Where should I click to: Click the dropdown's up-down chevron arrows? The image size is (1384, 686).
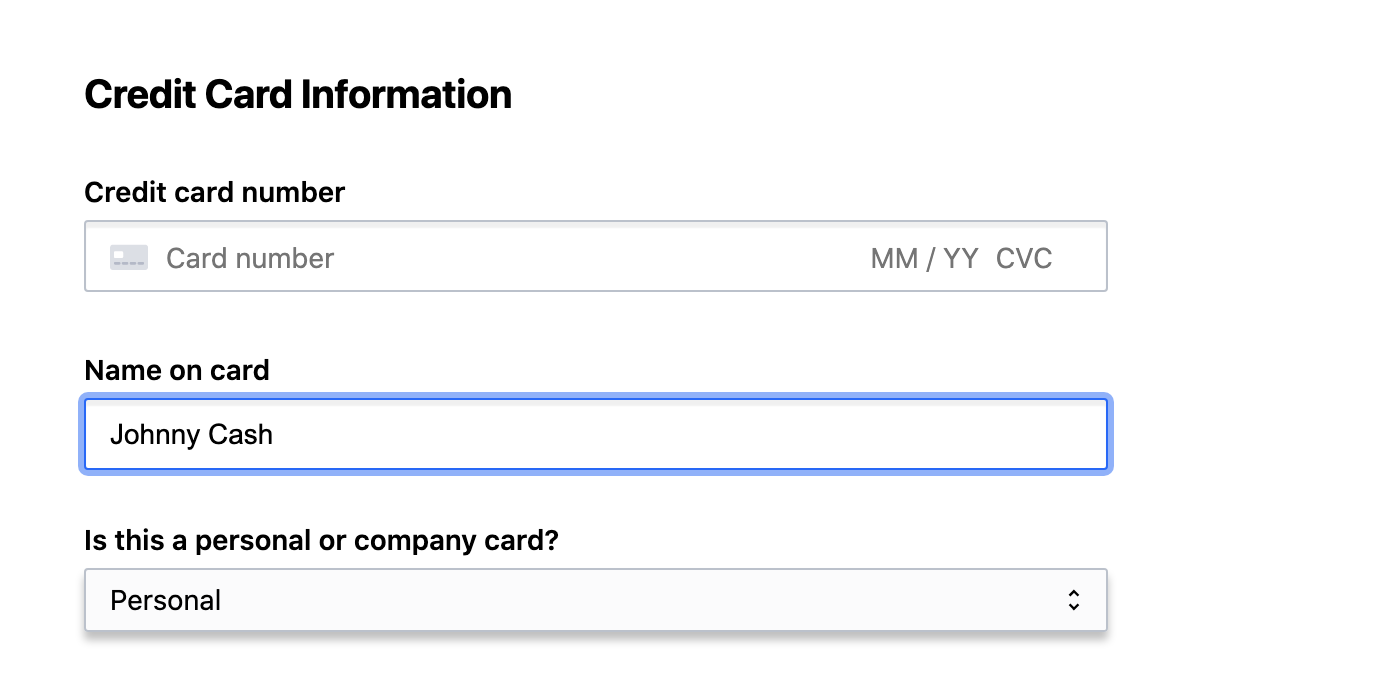coord(1073,600)
